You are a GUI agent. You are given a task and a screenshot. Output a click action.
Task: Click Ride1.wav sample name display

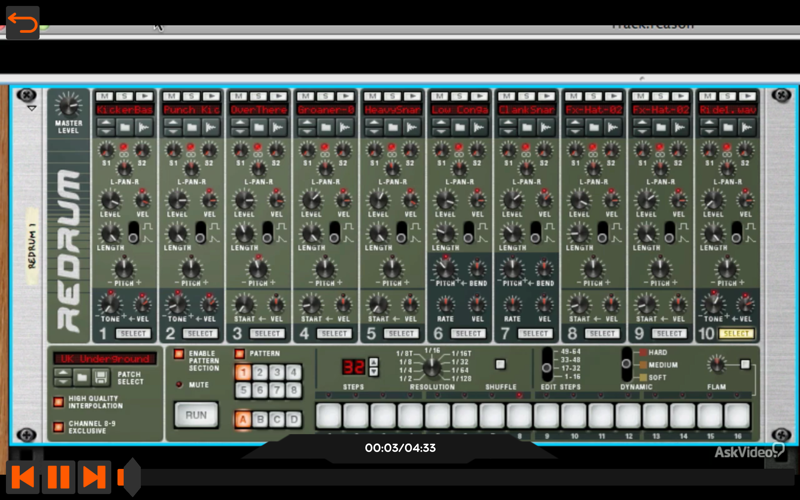(x=728, y=110)
